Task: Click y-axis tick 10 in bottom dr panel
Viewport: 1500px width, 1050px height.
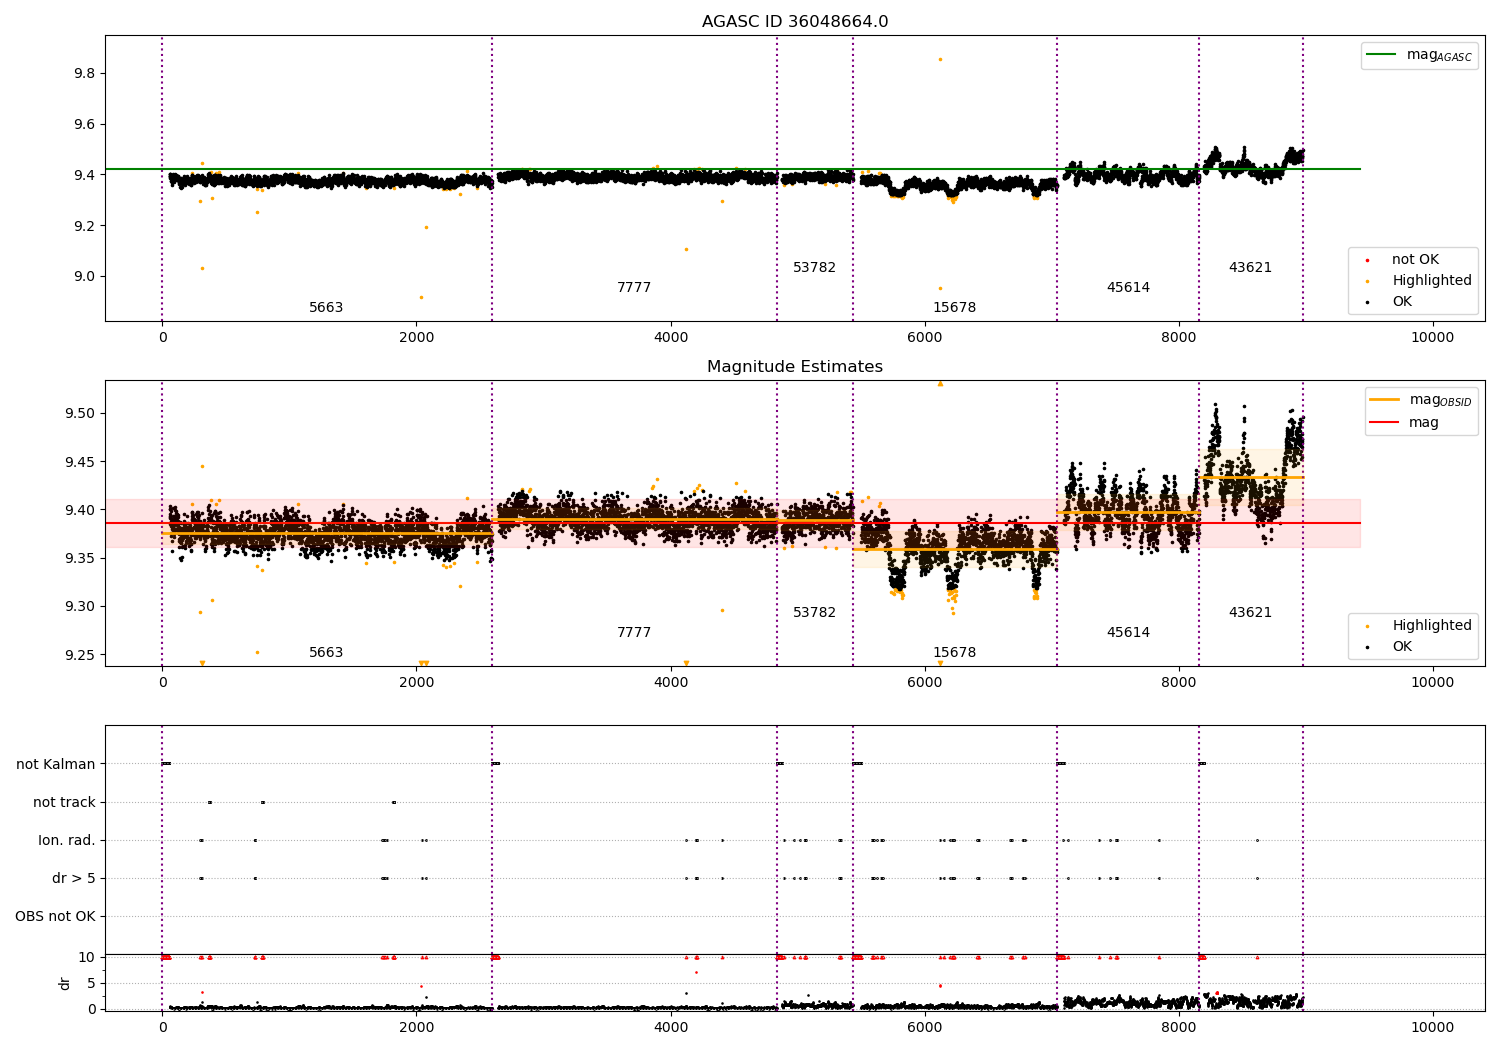Action: pos(87,958)
